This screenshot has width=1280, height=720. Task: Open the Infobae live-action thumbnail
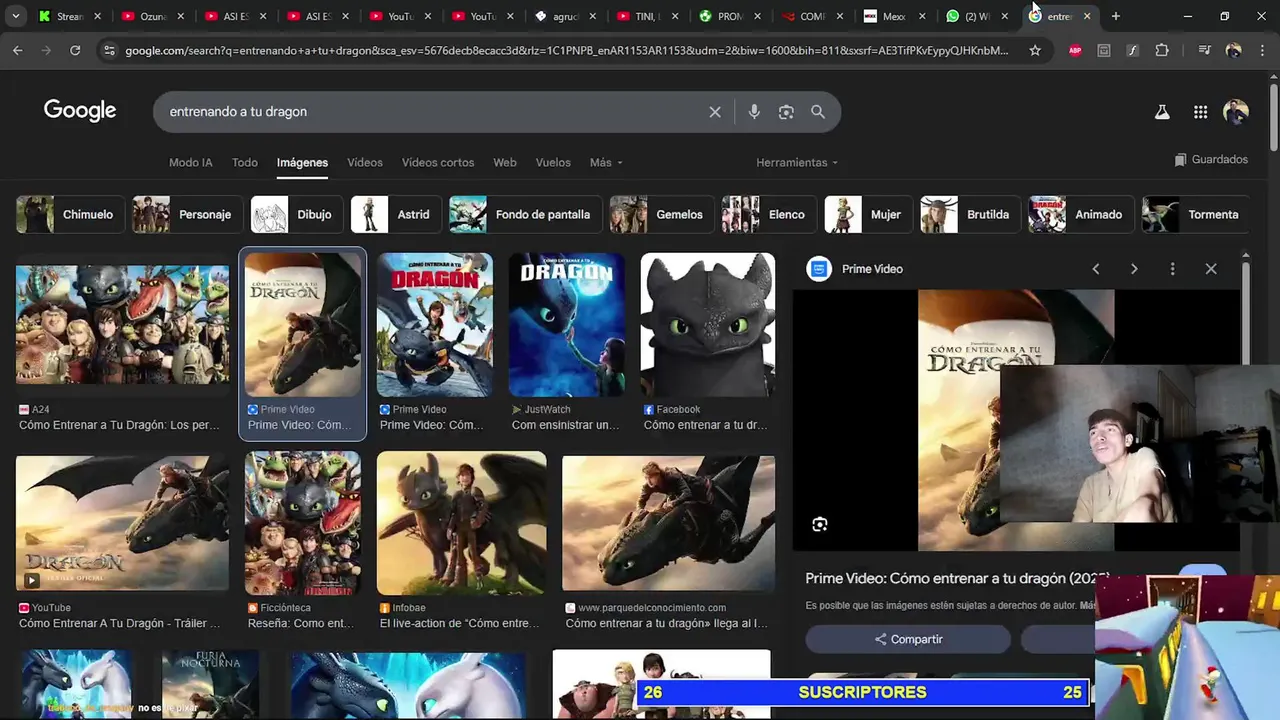pos(462,523)
